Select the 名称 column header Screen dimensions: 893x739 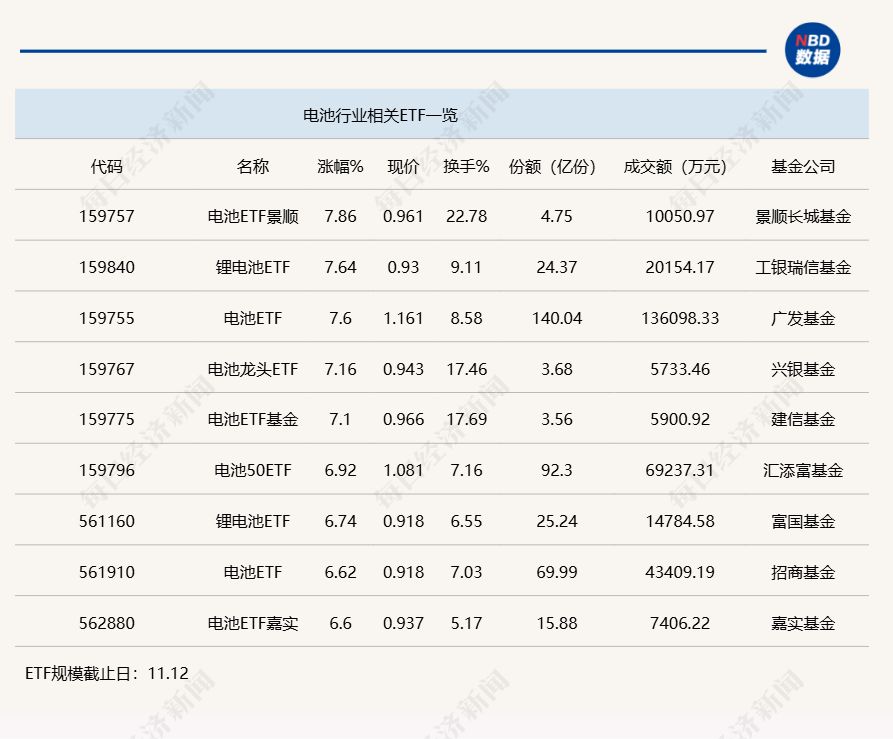click(253, 166)
